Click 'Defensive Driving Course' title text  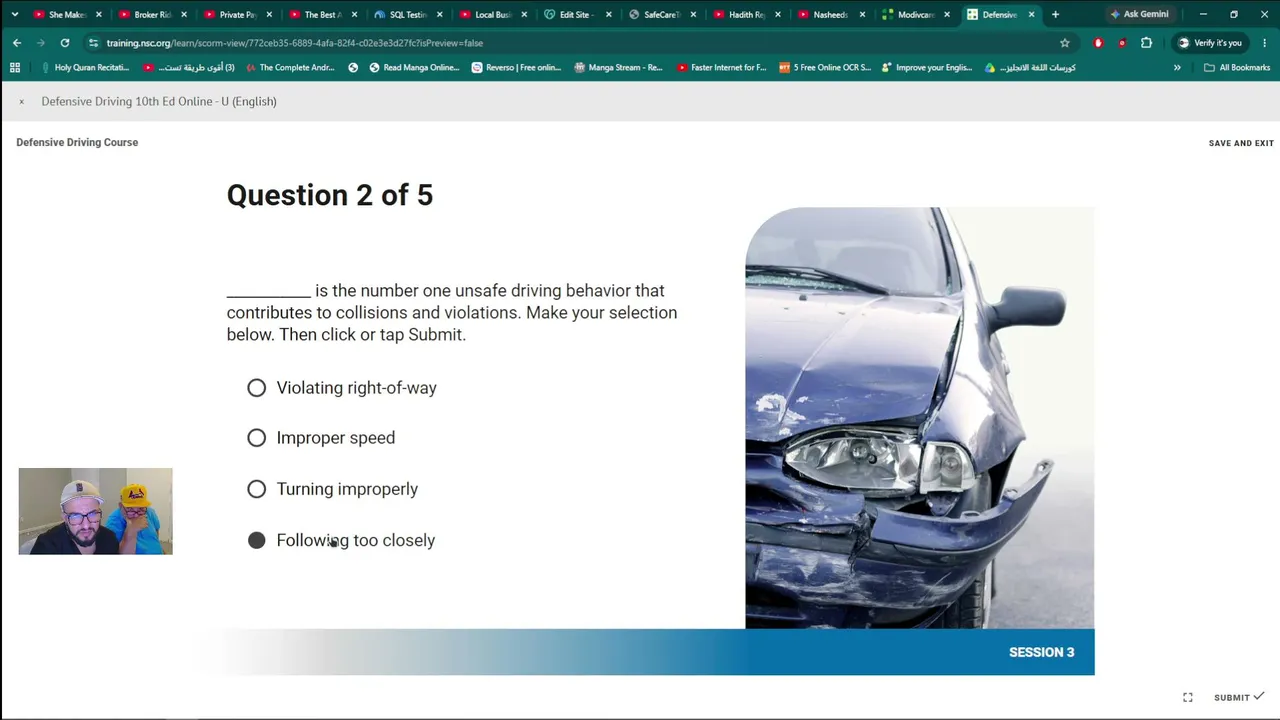pos(77,143)
